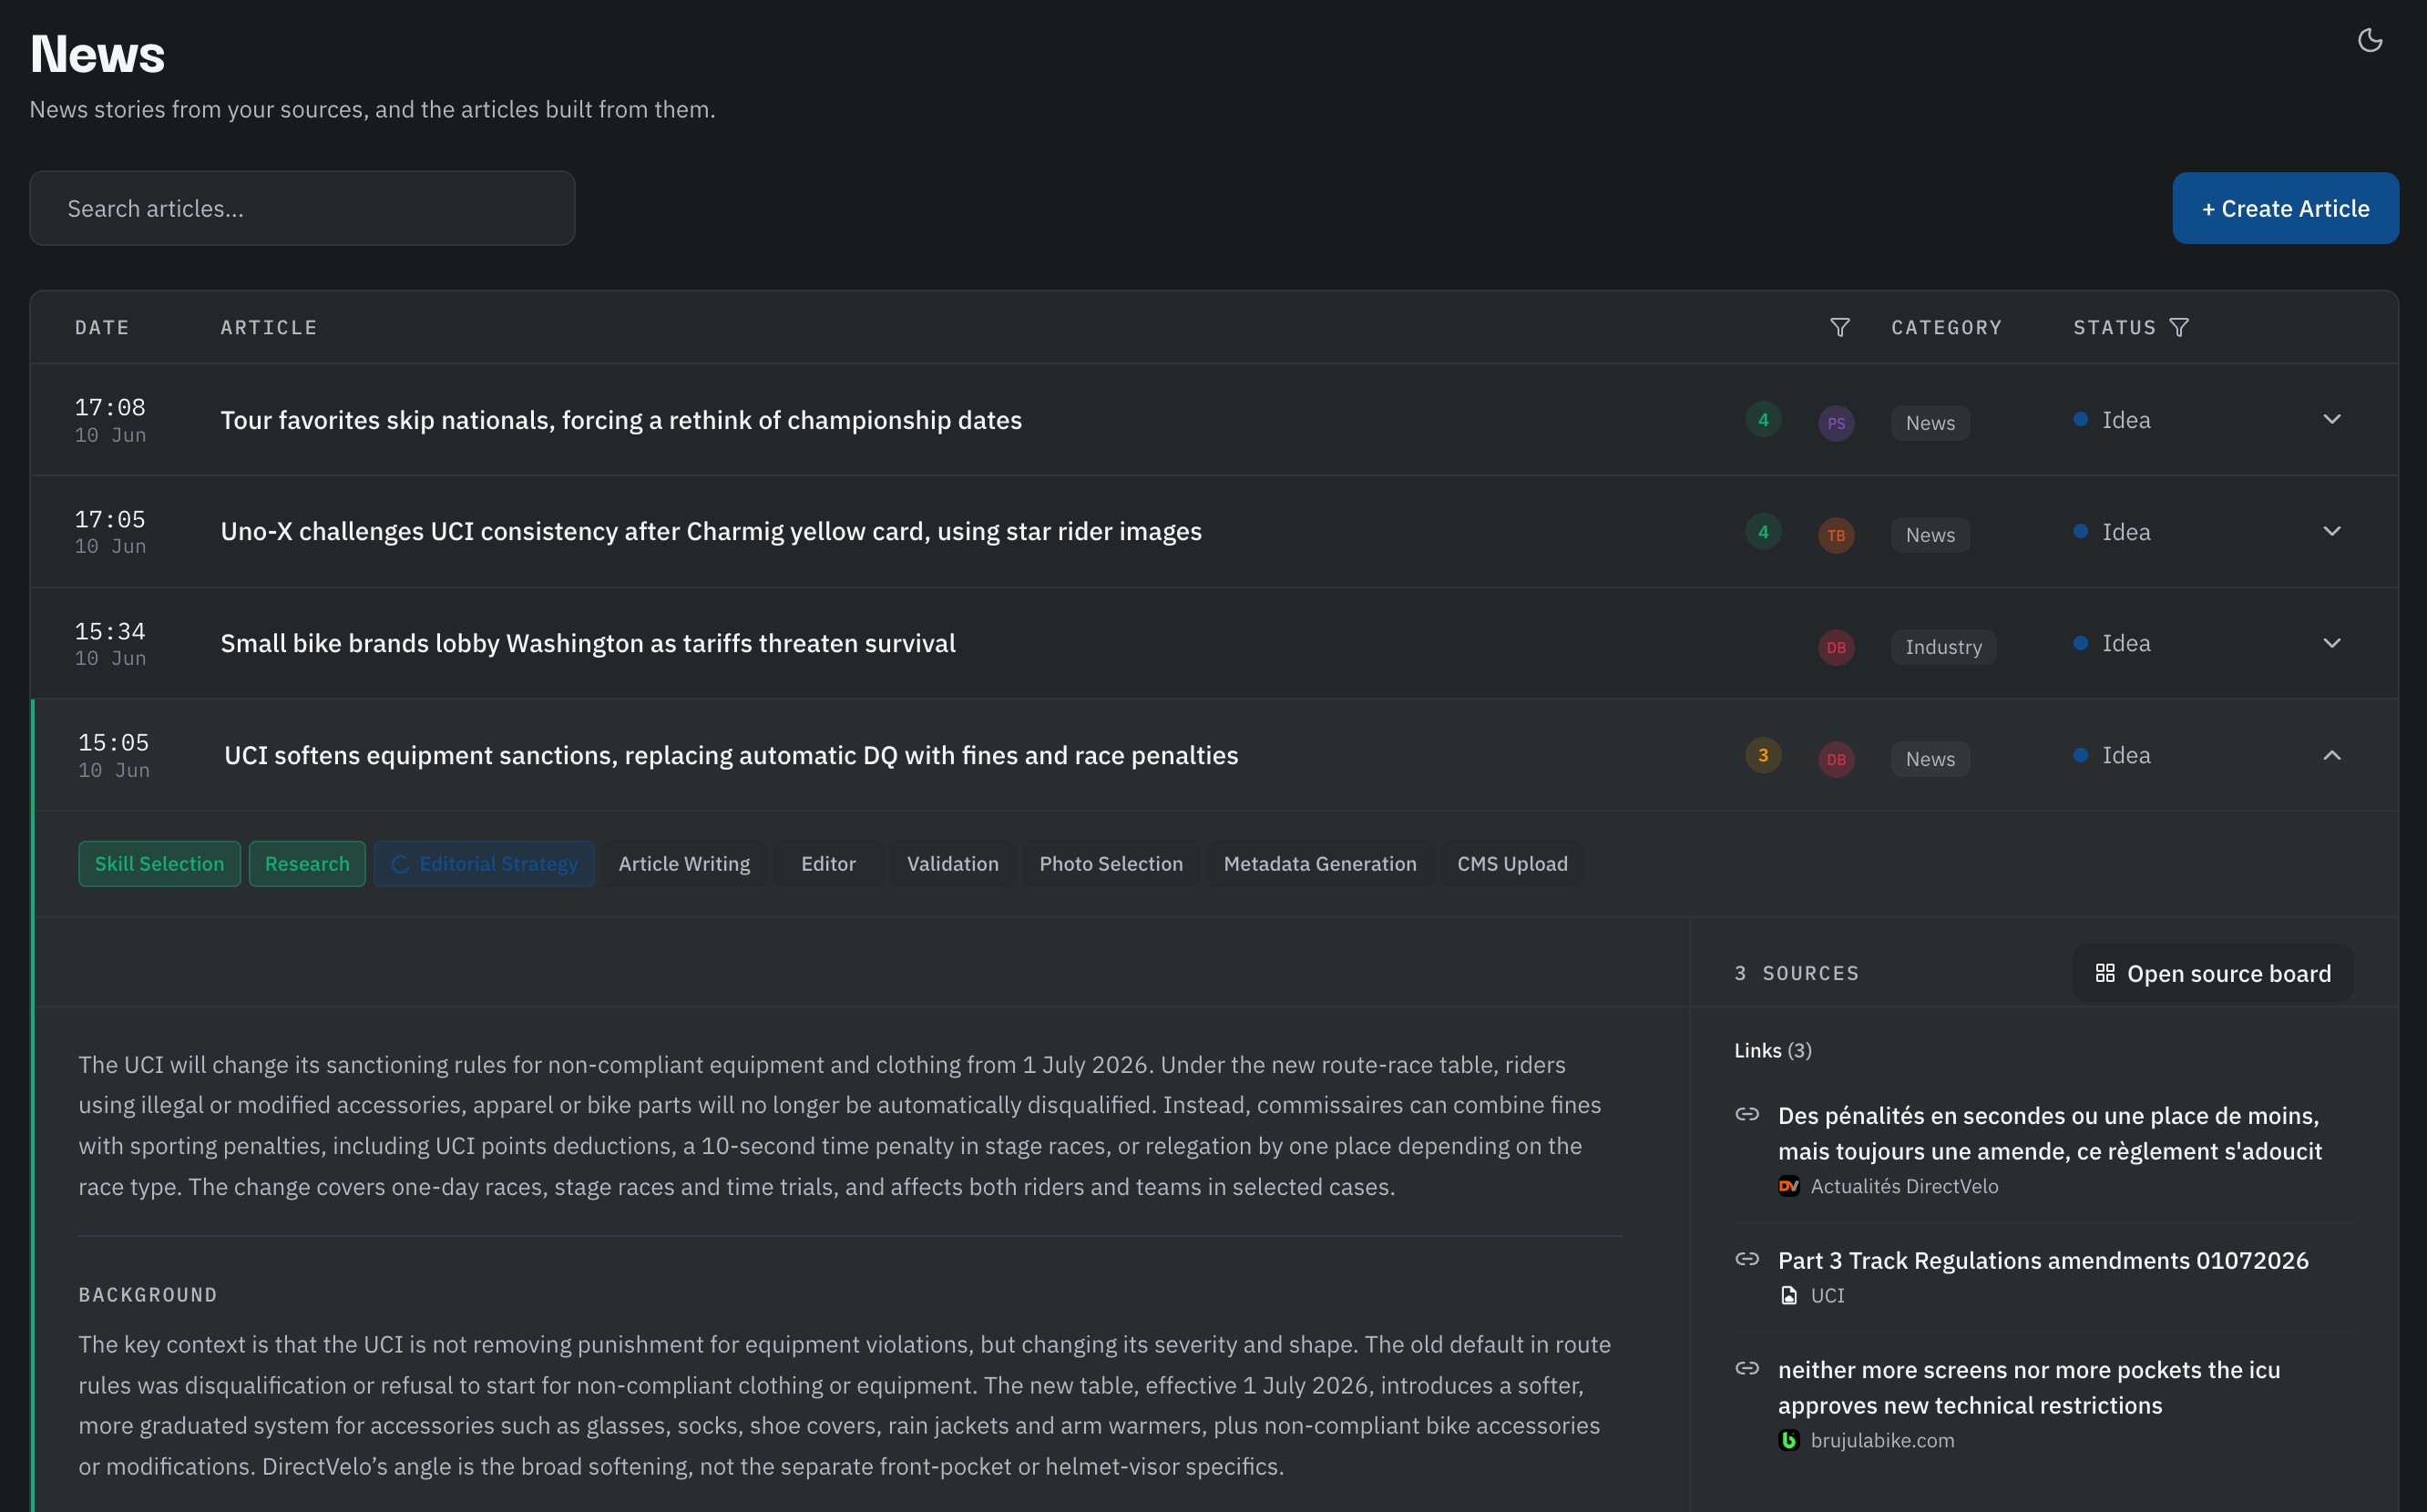Viewport: 2427px width, 1512px height.
Task: Open Tour favorites skip nationals article title
Action: tap(621, 420)
